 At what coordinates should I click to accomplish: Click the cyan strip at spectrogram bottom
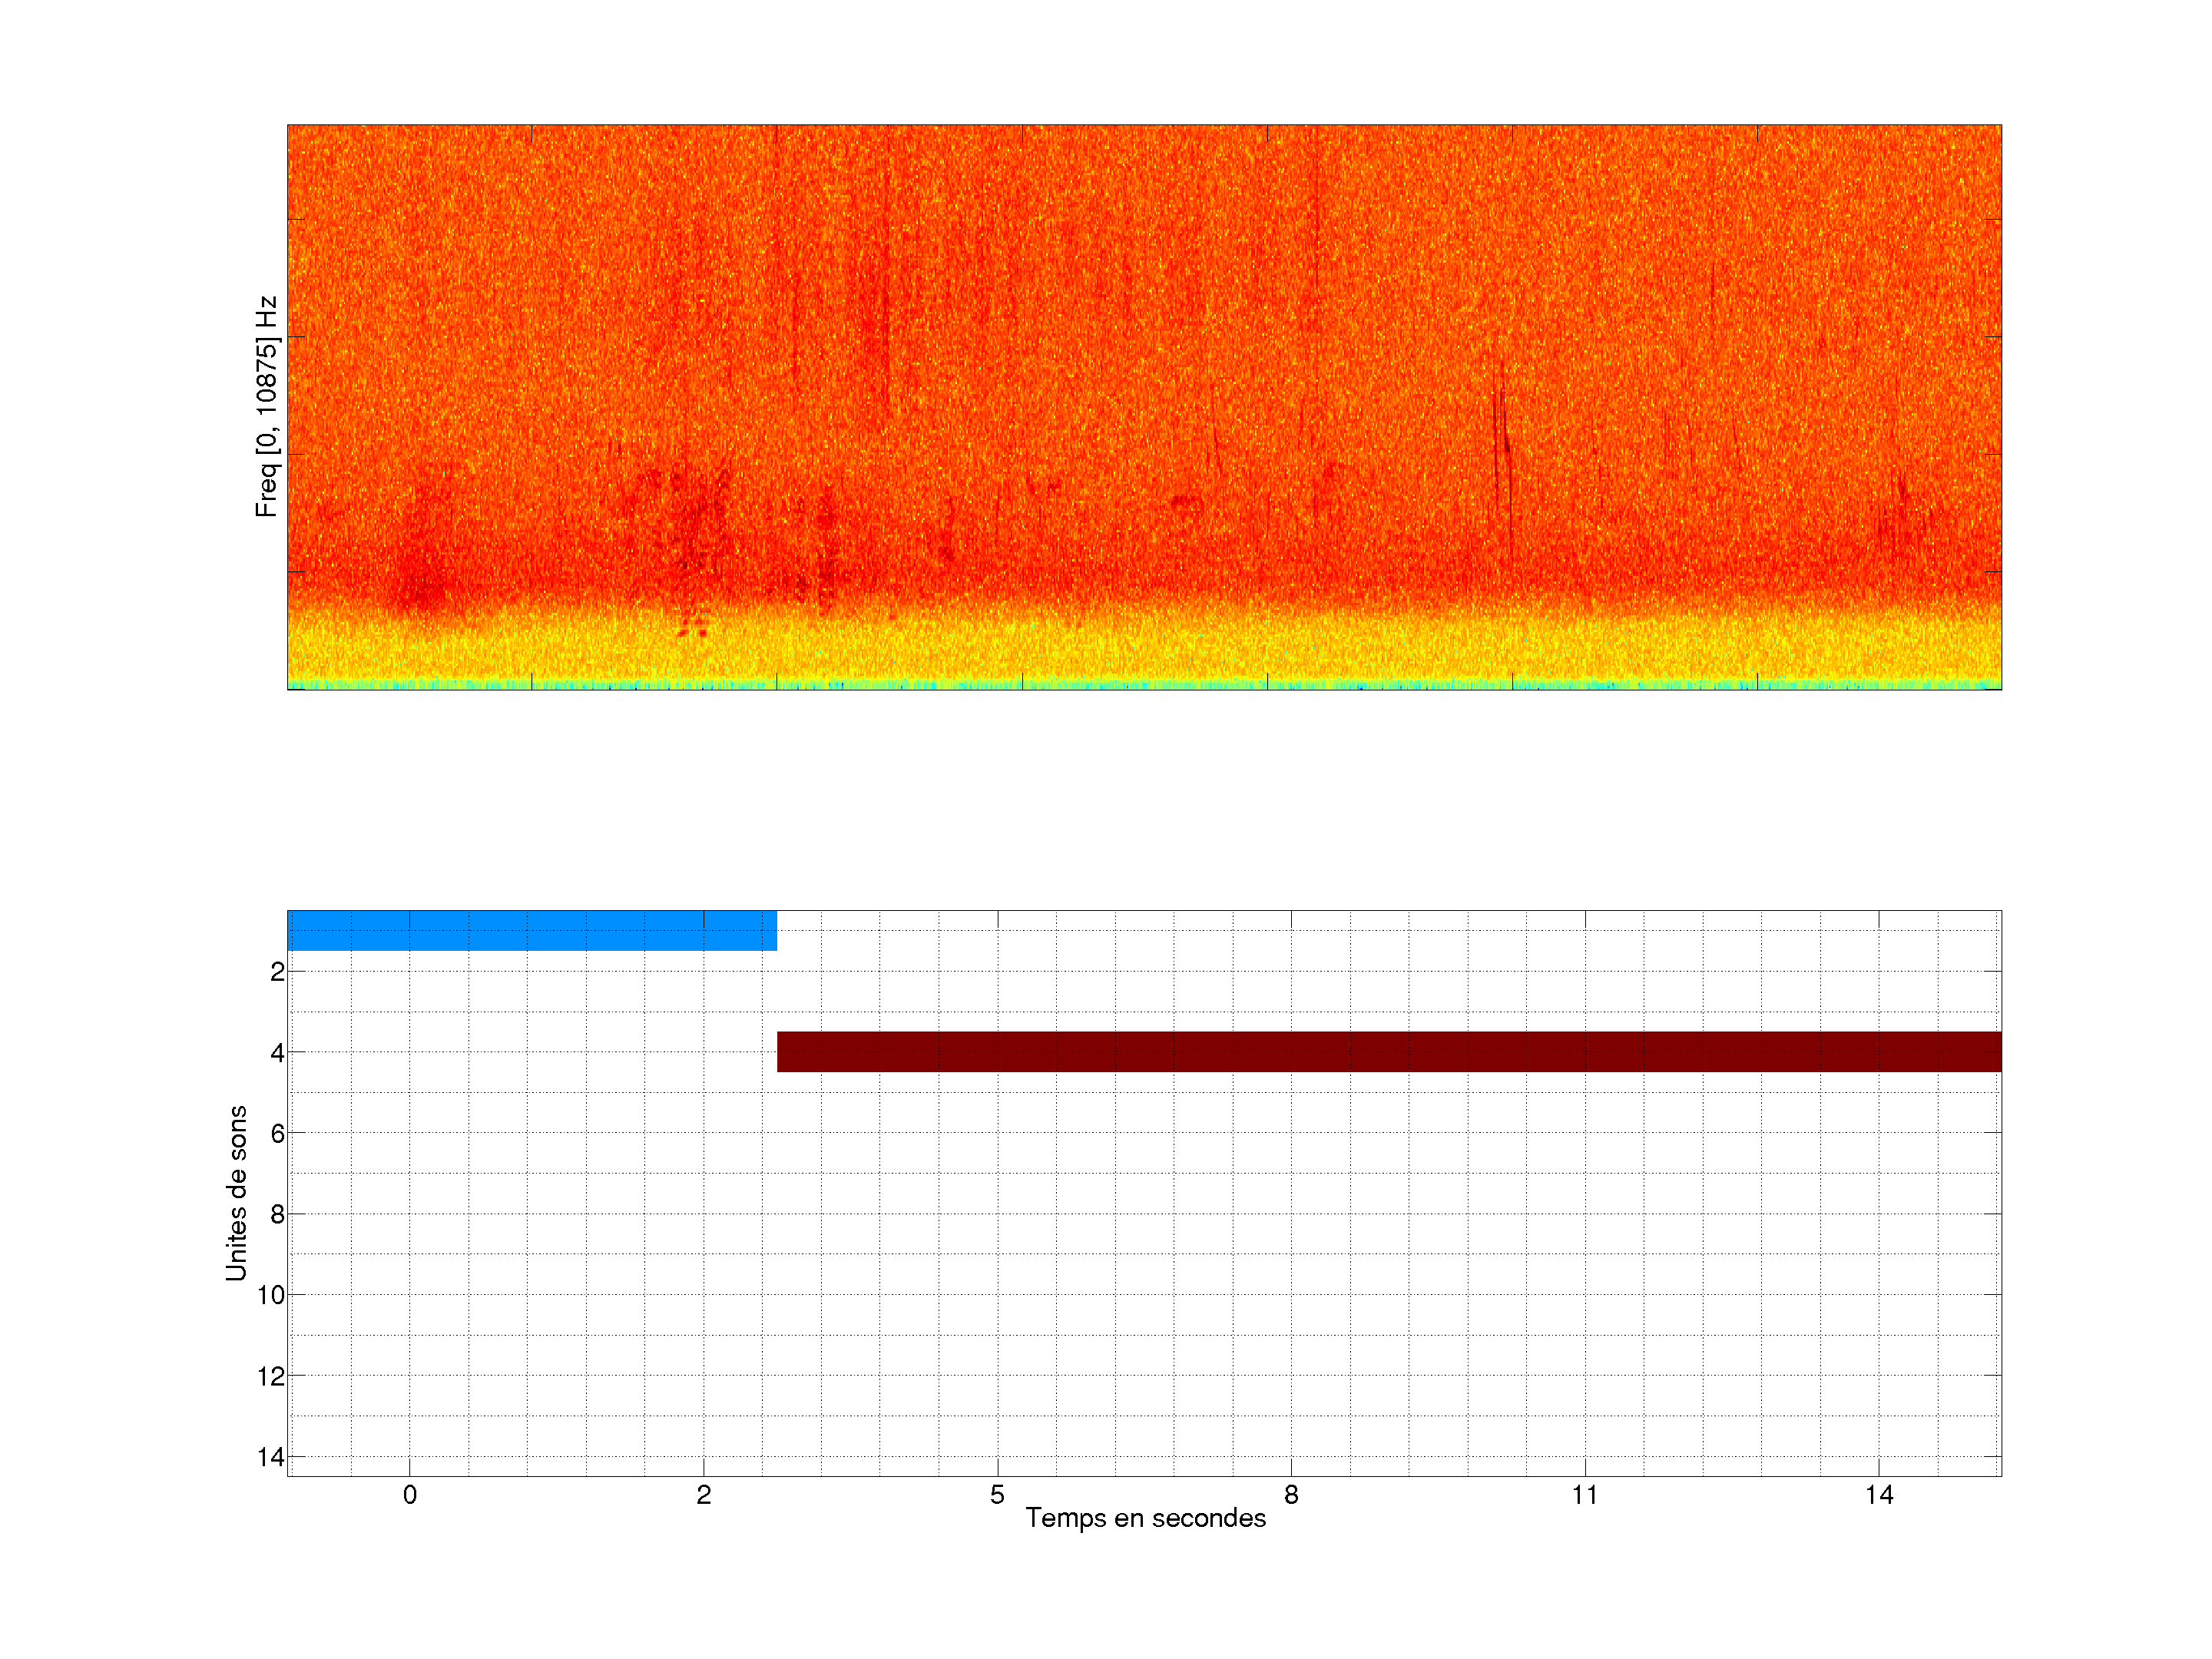tap(1144, 685)
